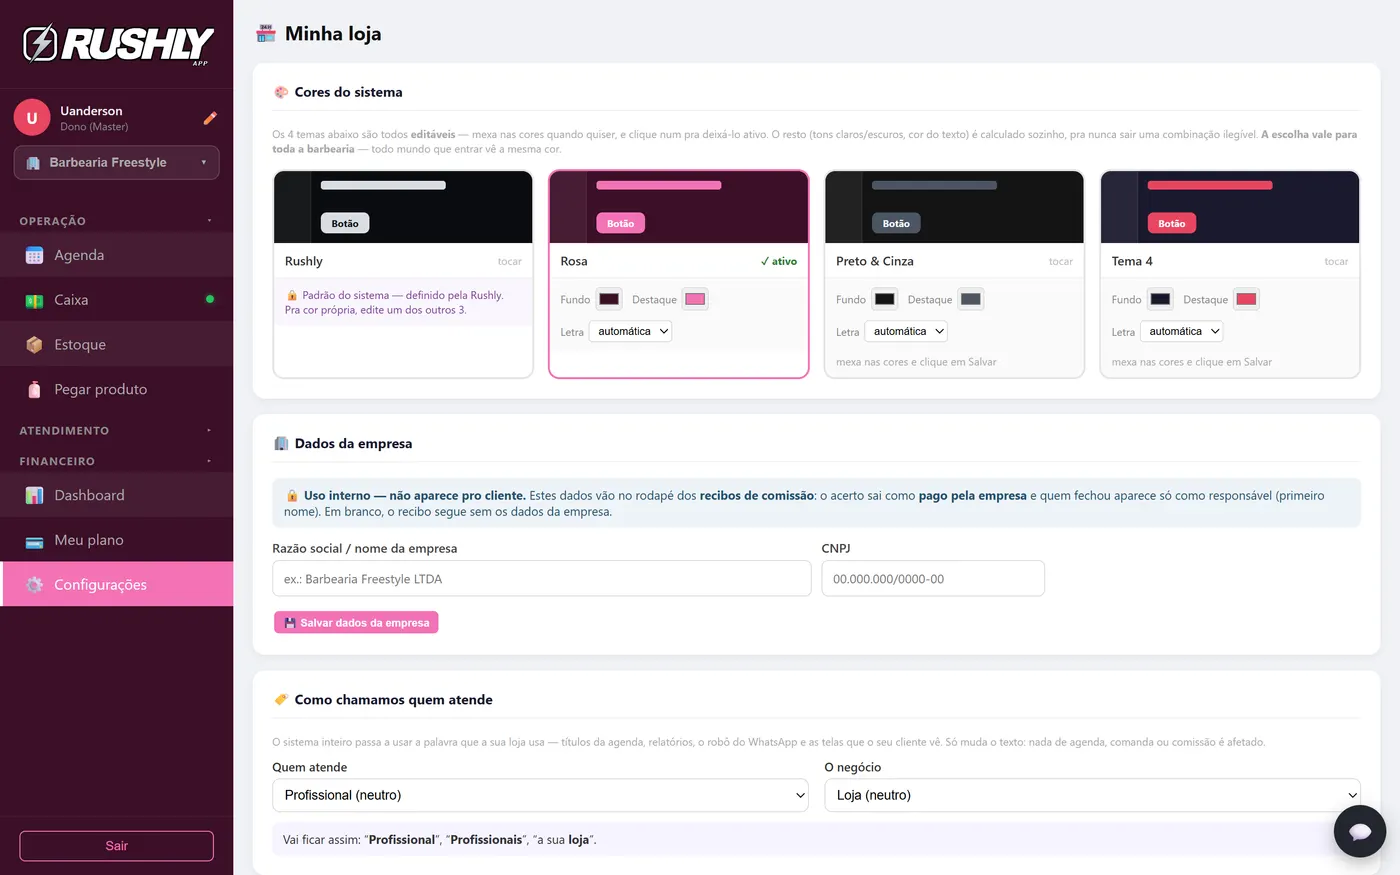Open Caixa money icon in sidebar
Image resolution: width=1400 pixels, height=875 pixels.
(x=34, y=300)
